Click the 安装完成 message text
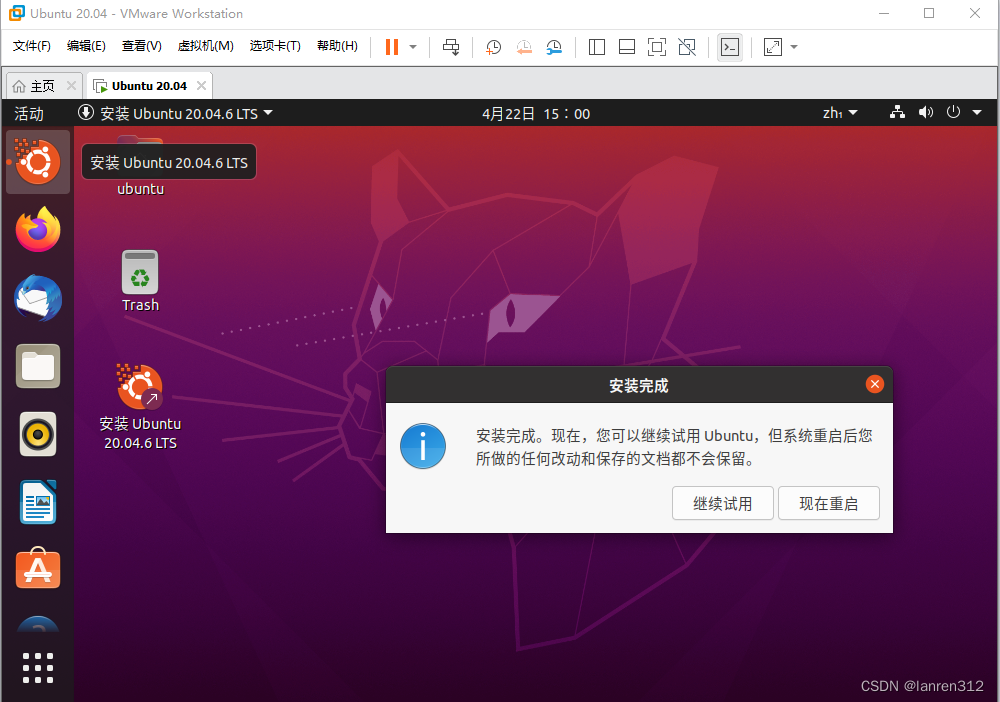The height and width of the screenshot is (702, 1000). click(674, 447)
